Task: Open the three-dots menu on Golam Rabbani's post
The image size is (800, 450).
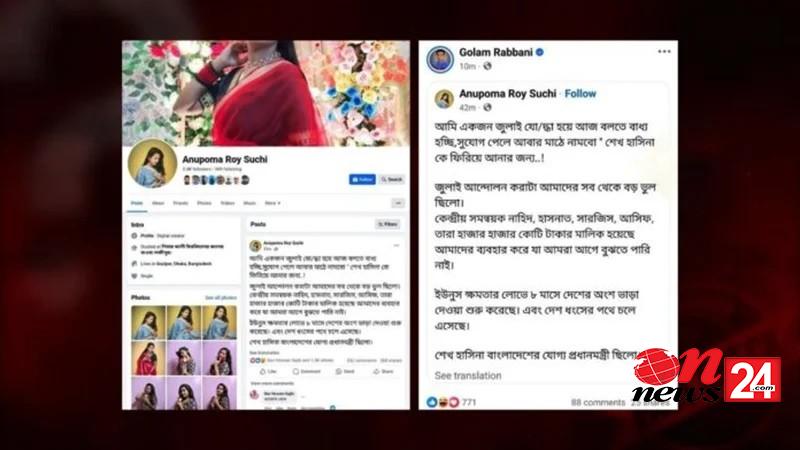Action: [x=664, y=52]
